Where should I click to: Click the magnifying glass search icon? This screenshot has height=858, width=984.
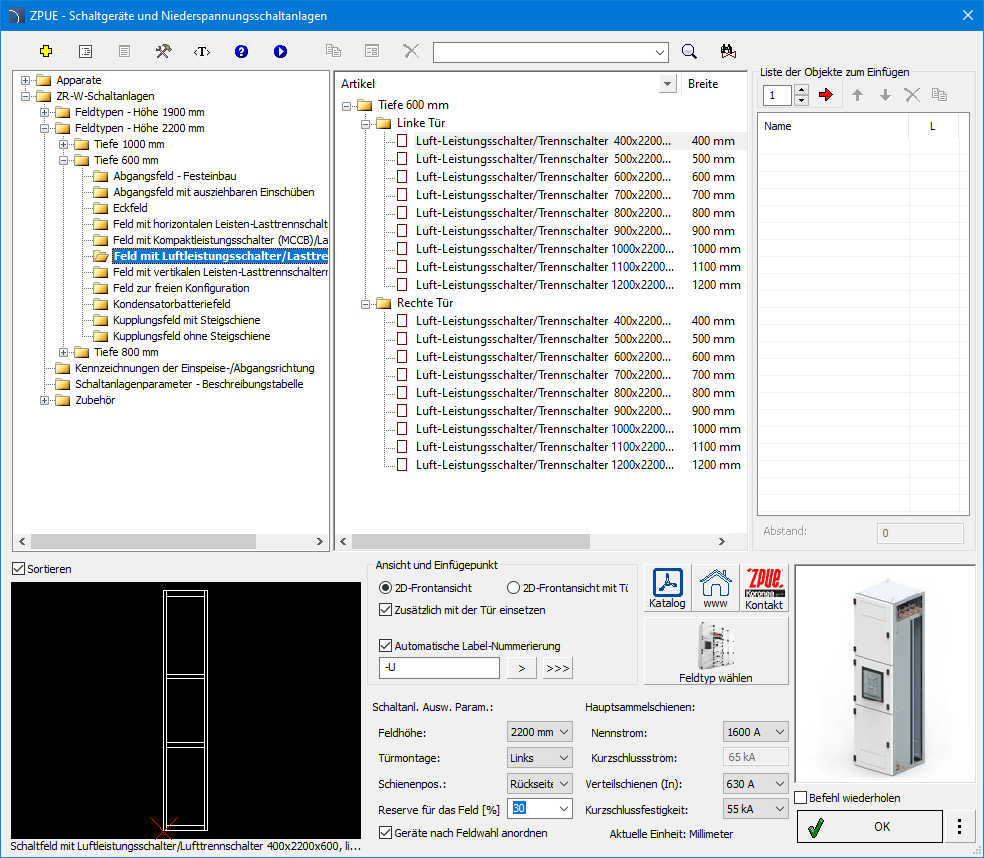pos(689,51)
